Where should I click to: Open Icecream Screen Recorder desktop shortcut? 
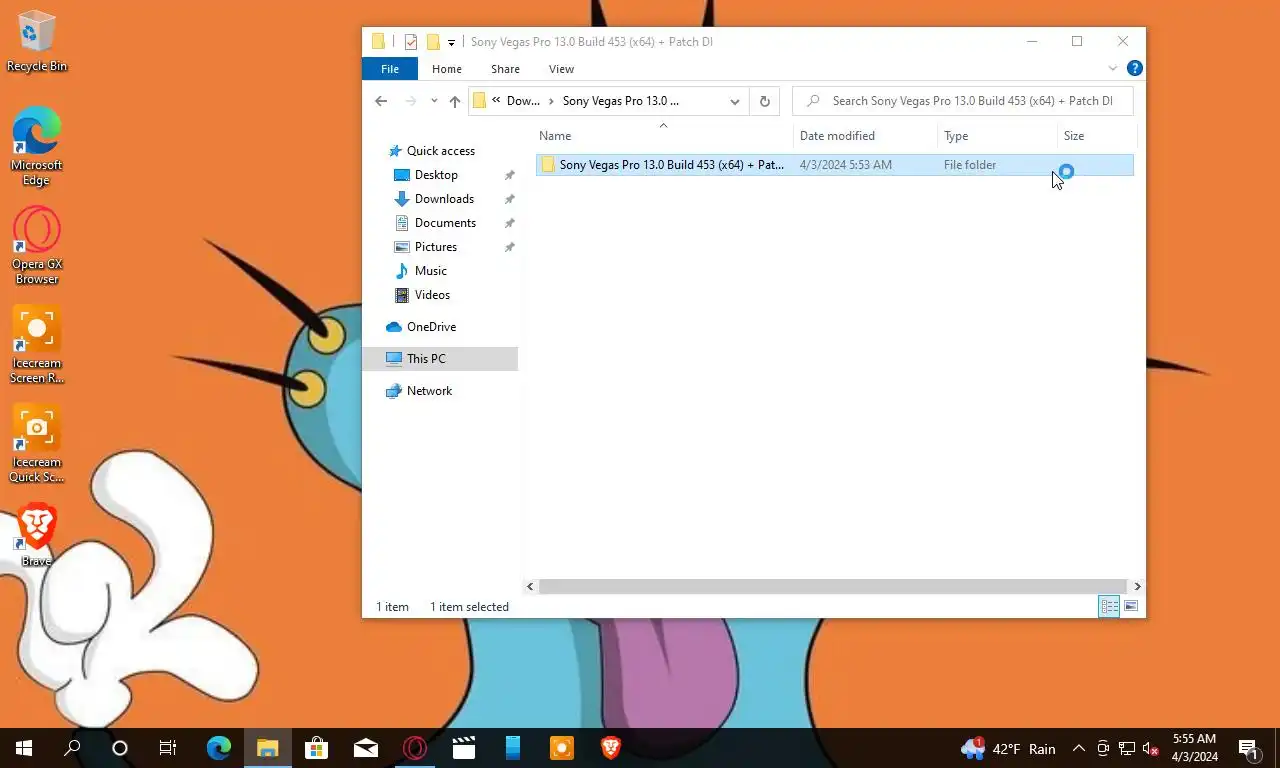point(37,344)
